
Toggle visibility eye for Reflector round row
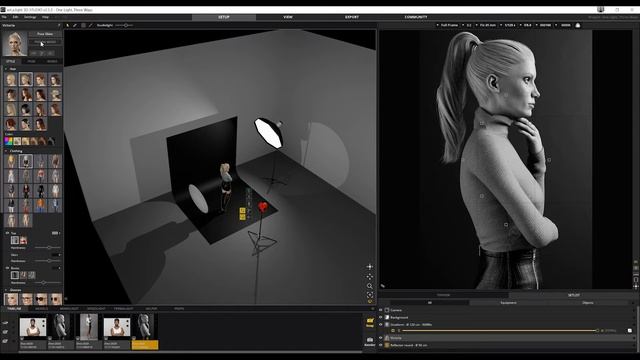pyautogui.click(x=381, y=345)
